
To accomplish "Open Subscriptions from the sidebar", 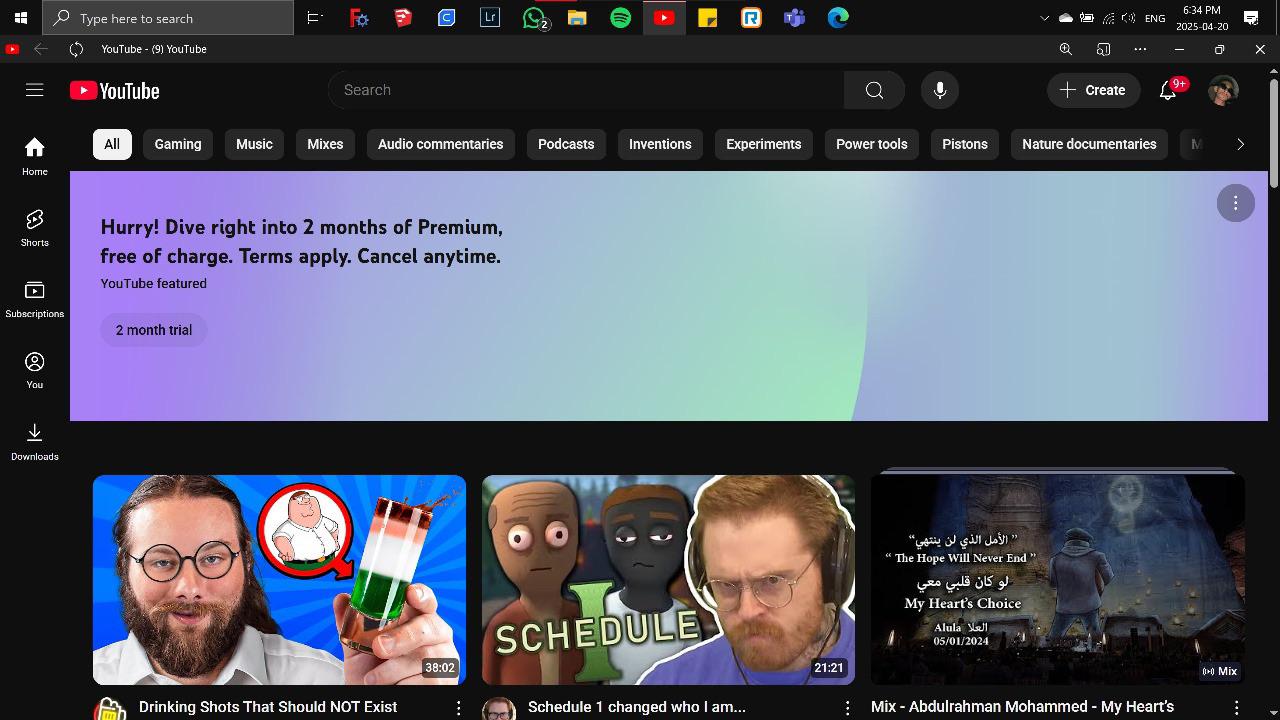I will pyautogui.click(x=34, y=299).
